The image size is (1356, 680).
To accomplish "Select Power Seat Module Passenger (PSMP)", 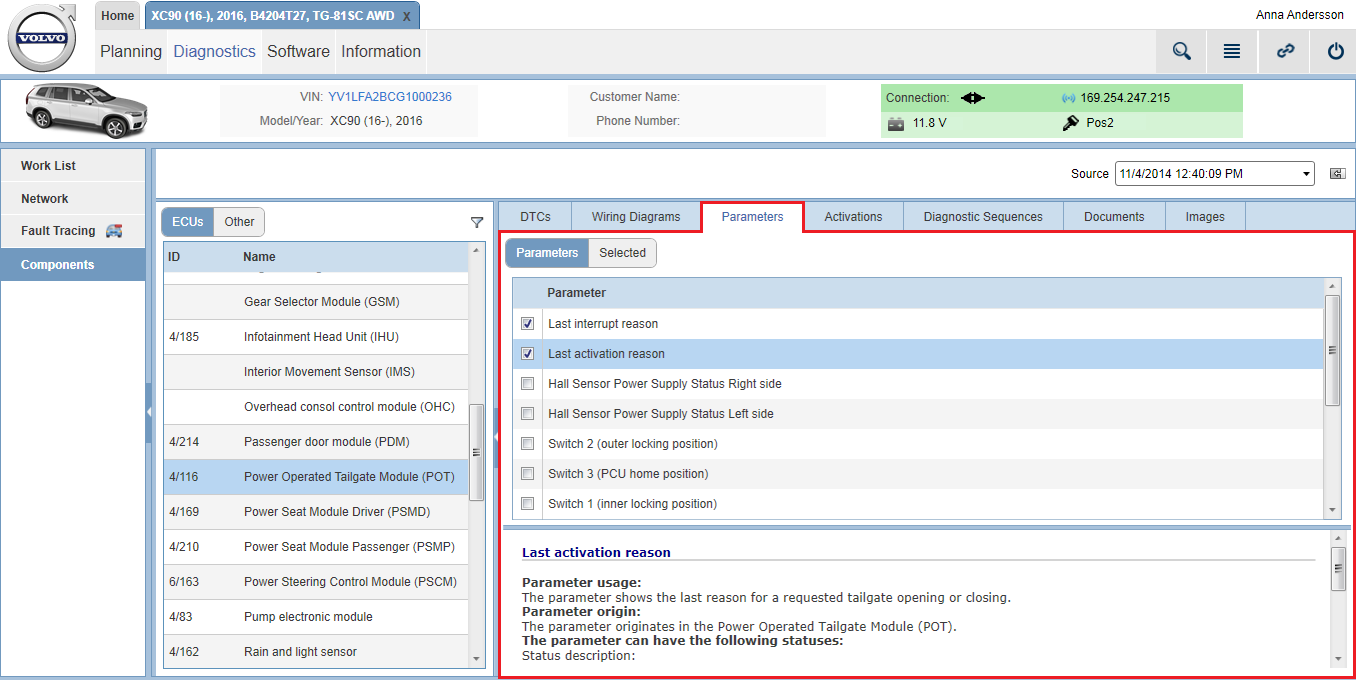I will 316,547.
